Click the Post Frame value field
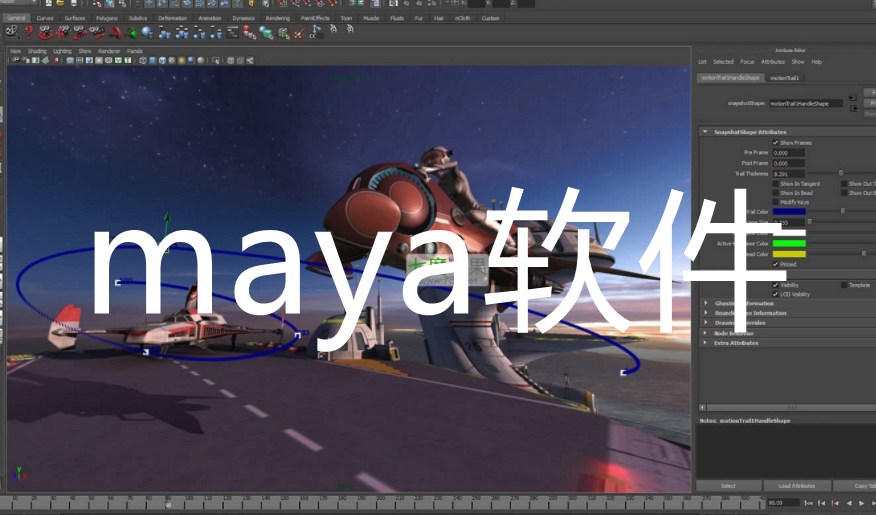This screenshot has width=876, height=515. (789, 163)
